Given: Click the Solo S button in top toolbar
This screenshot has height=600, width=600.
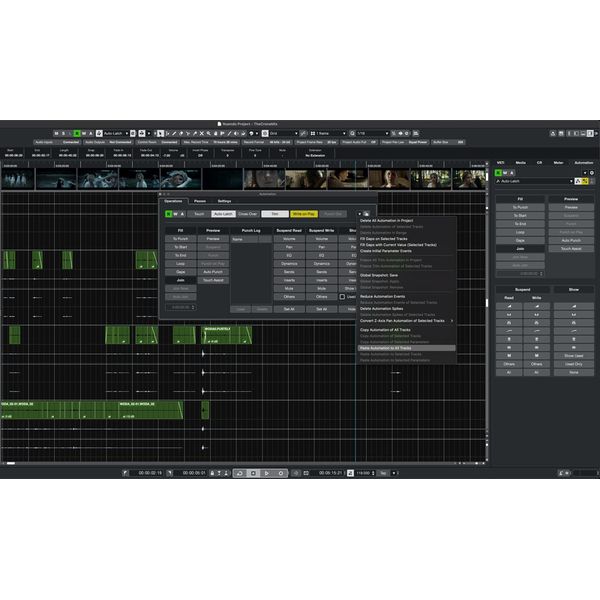Looking at the screenshot, I should (67, 133).
